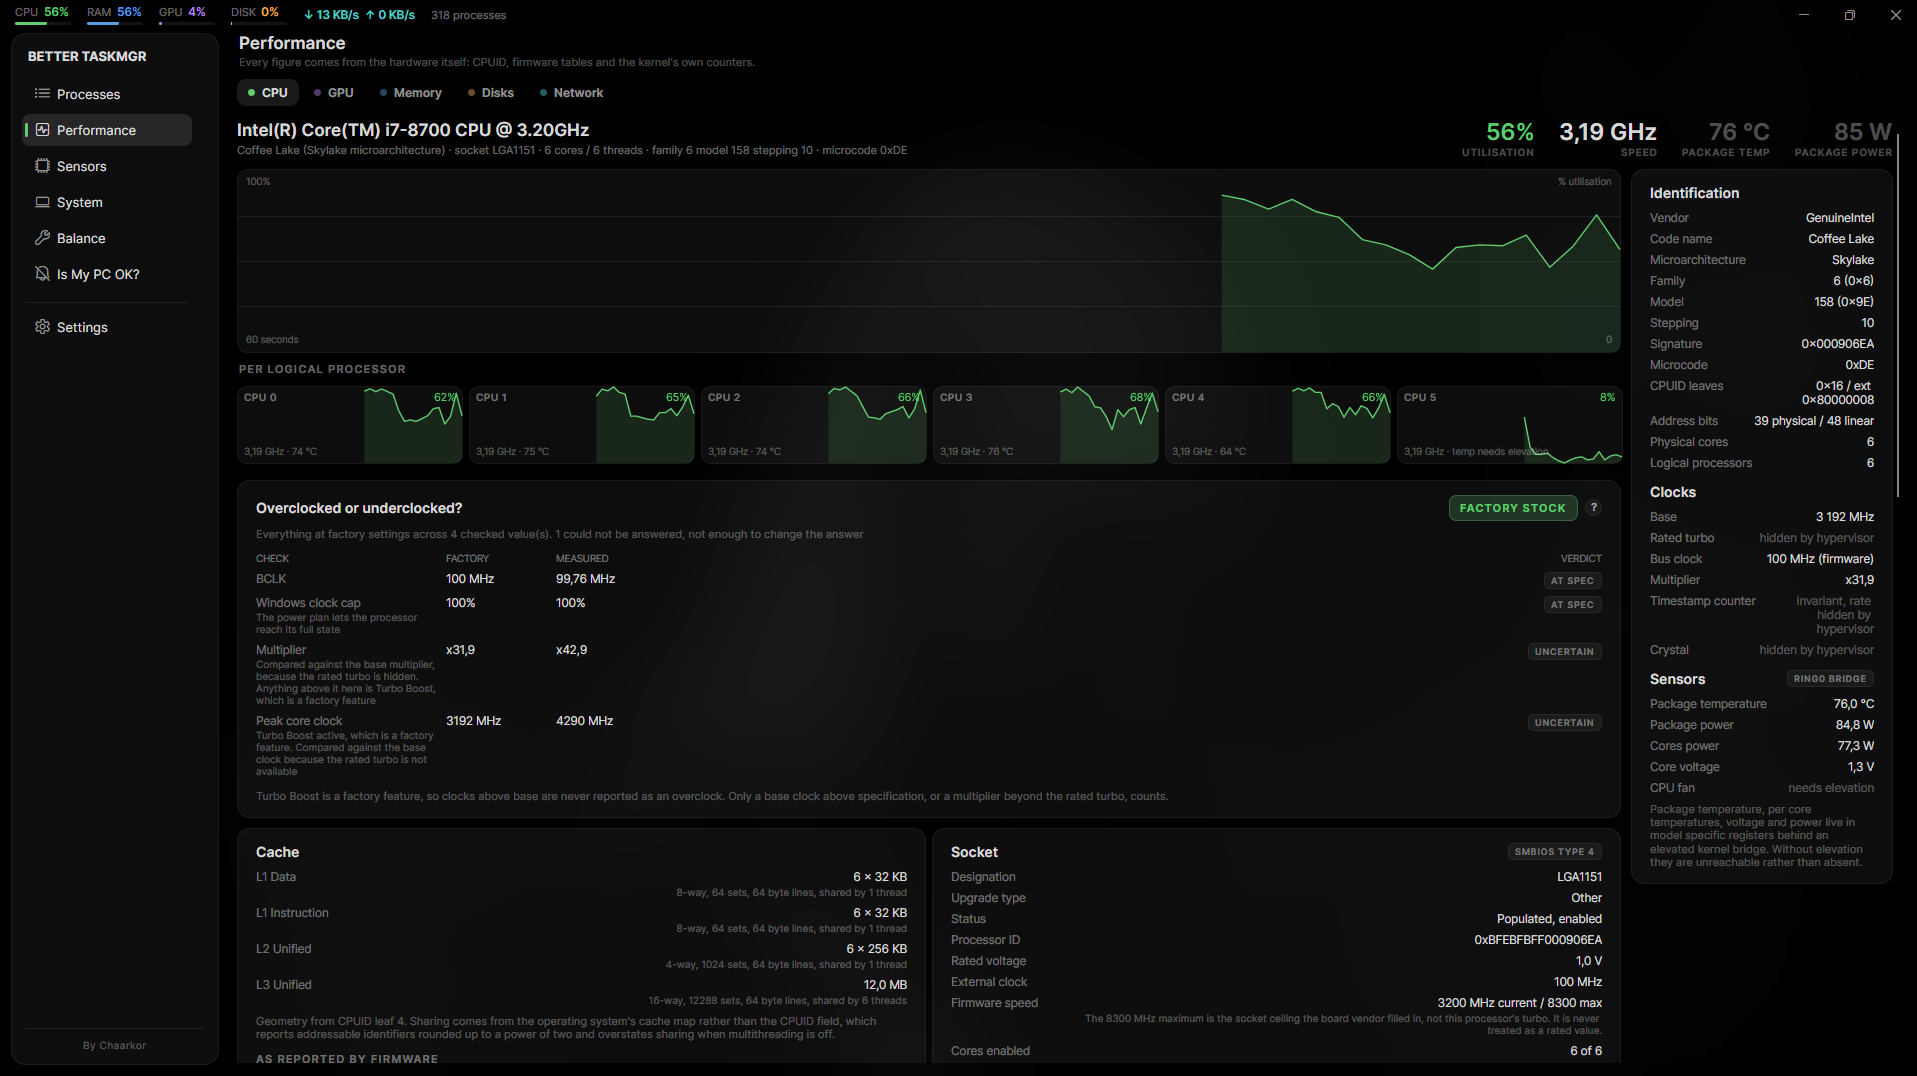Go to Settings page
Viewport: 1917px width, 1076px height.
(107, 327)
